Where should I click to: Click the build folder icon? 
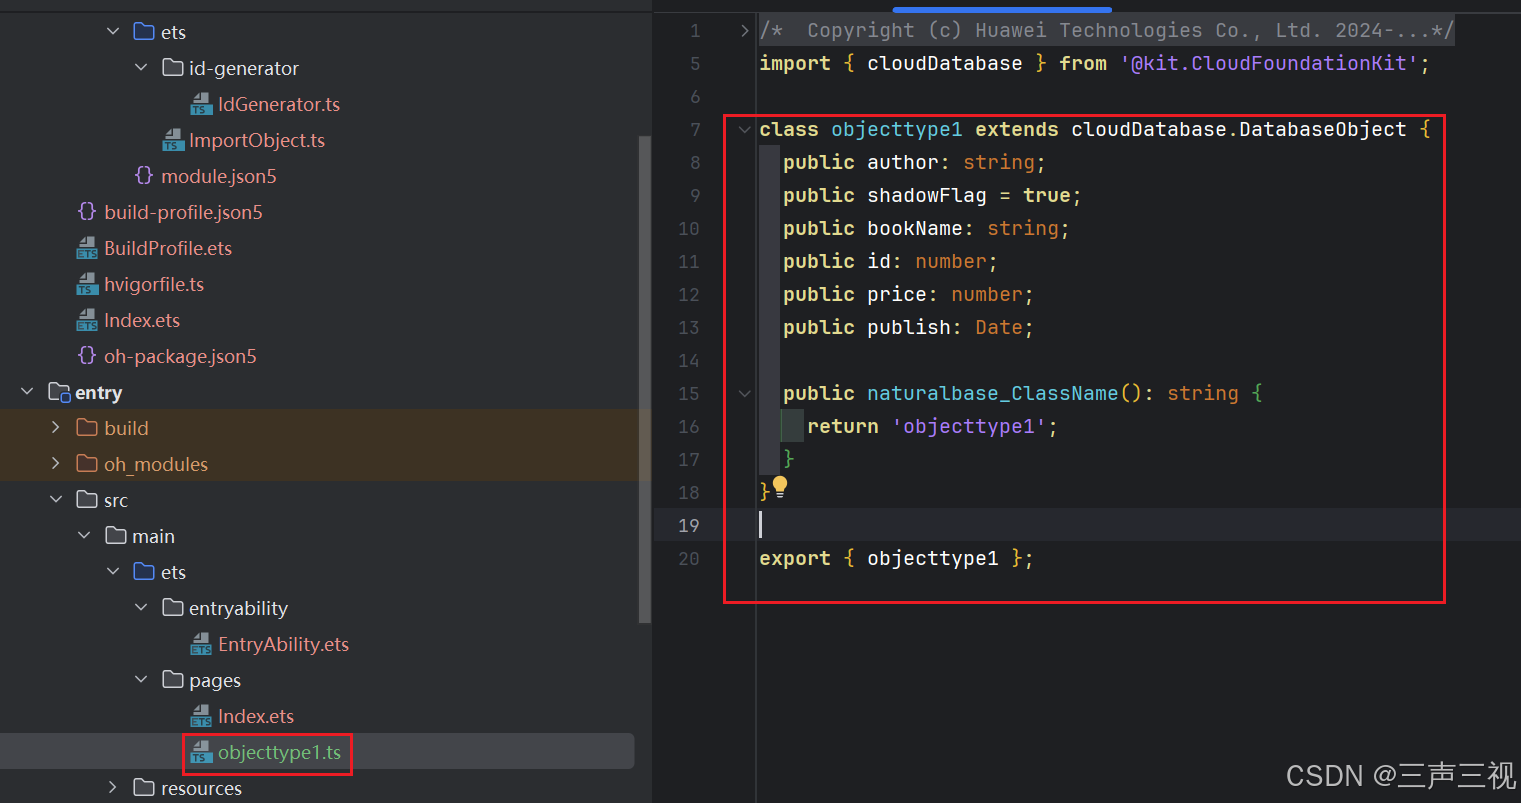[x=87, y=428]
